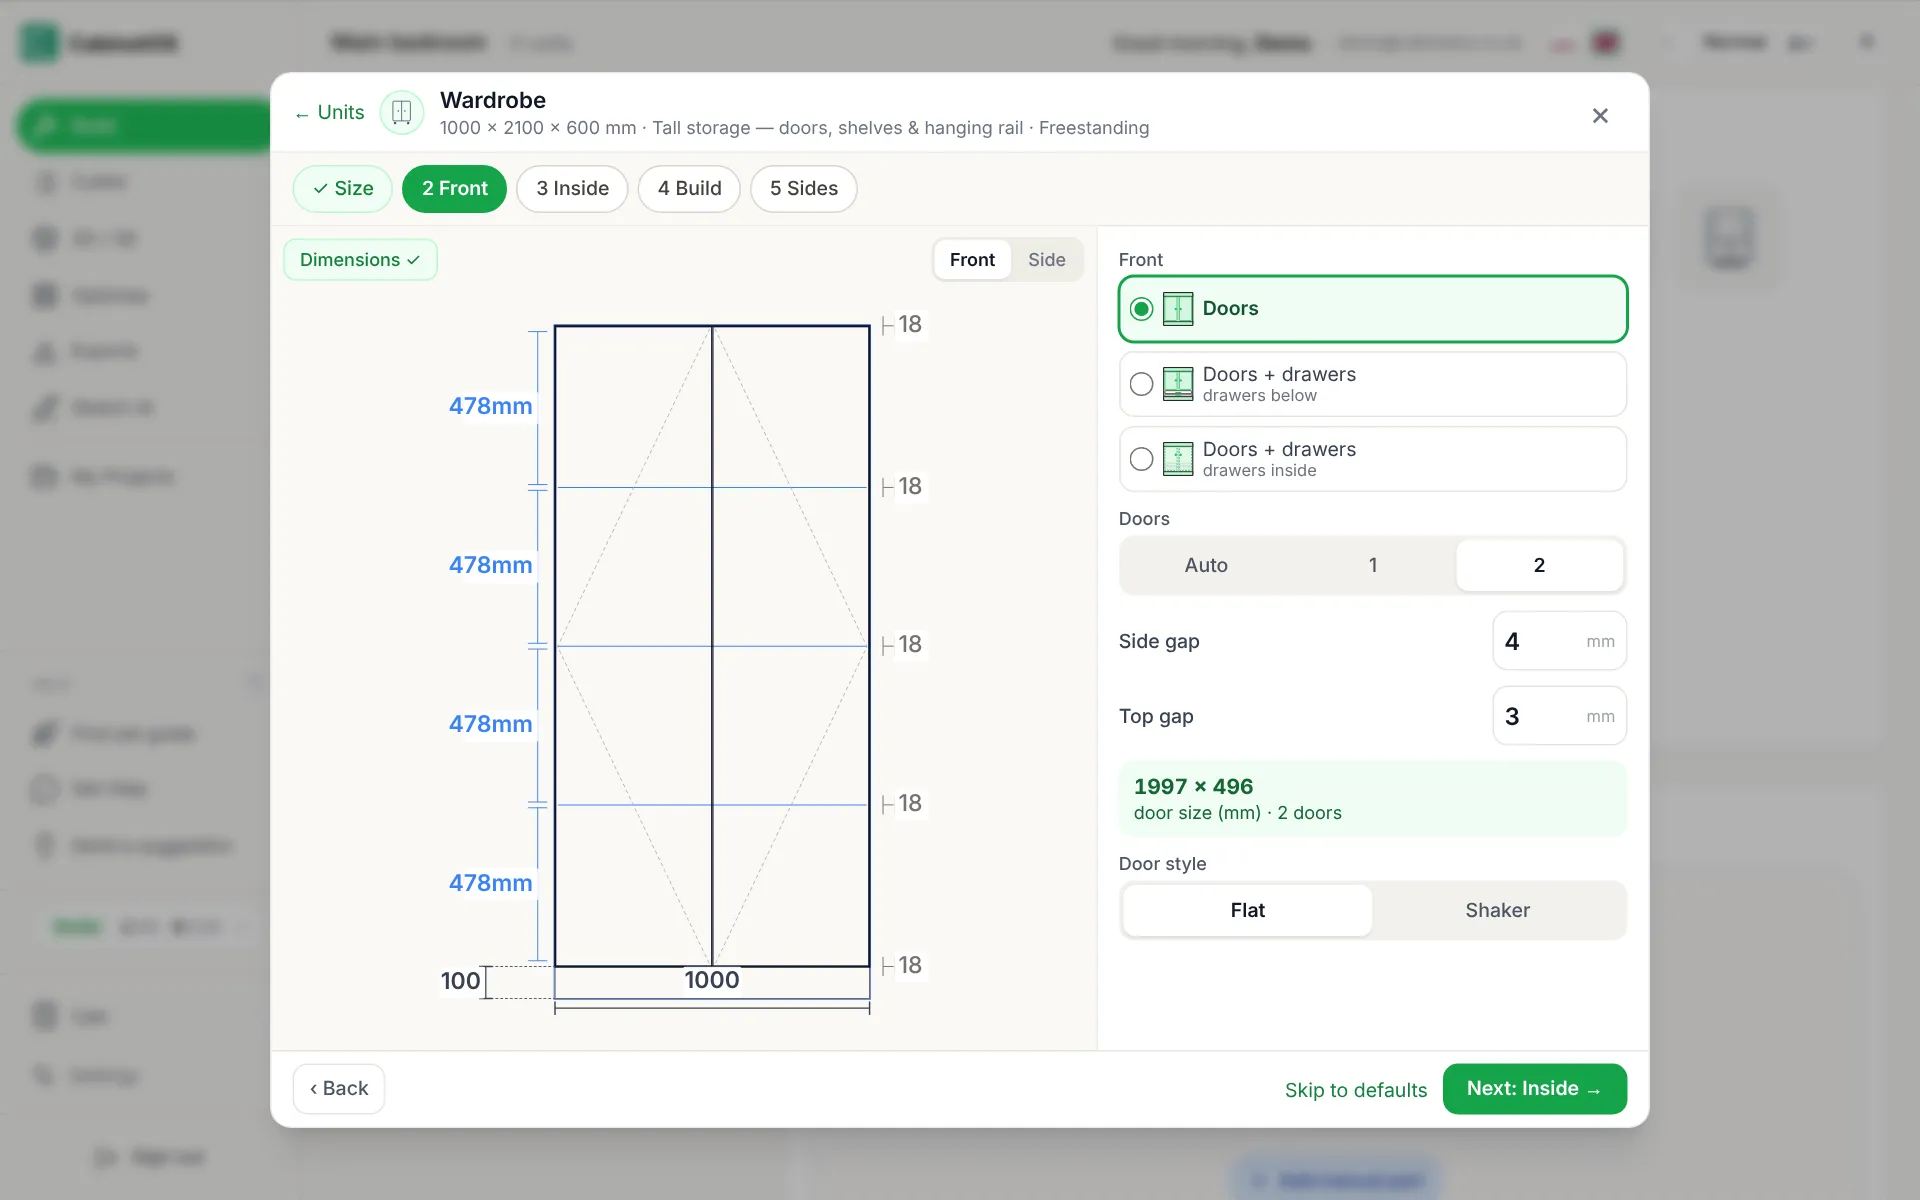Click the drawers-inside option icon
The image size is (1920, 1200).
(x=1178, y=459)
